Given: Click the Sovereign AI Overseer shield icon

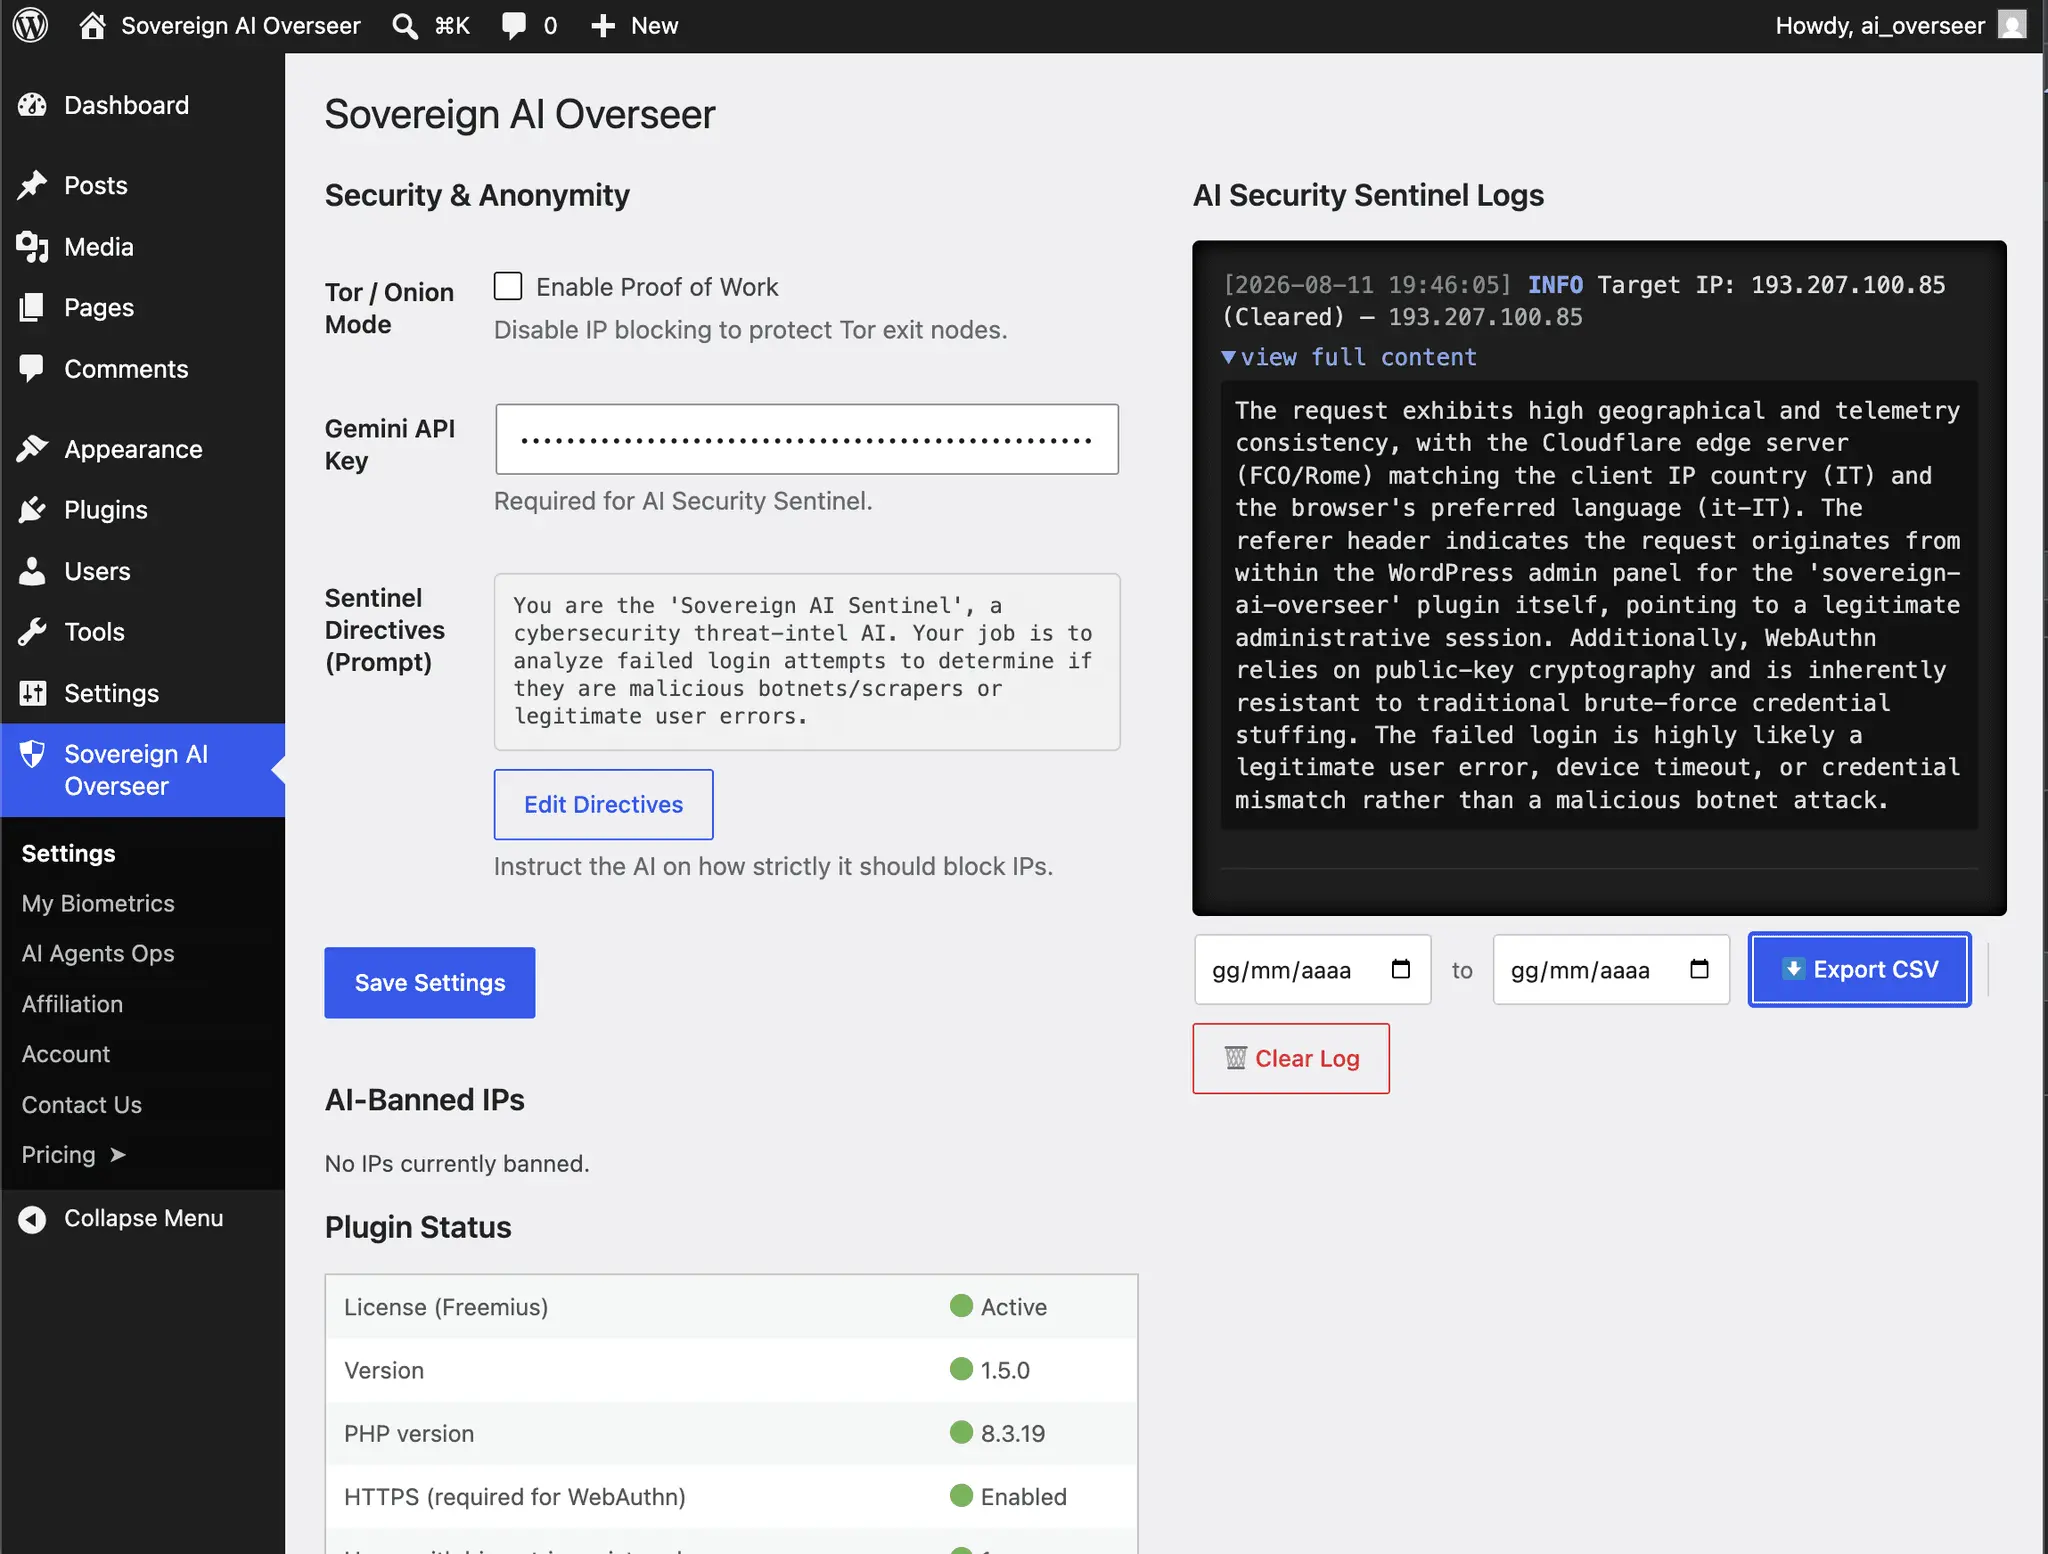Looking at the screenshot, I should [32, 754].
